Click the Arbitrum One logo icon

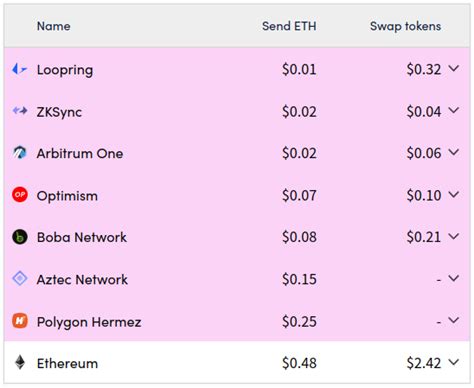[x=20, y=153]
